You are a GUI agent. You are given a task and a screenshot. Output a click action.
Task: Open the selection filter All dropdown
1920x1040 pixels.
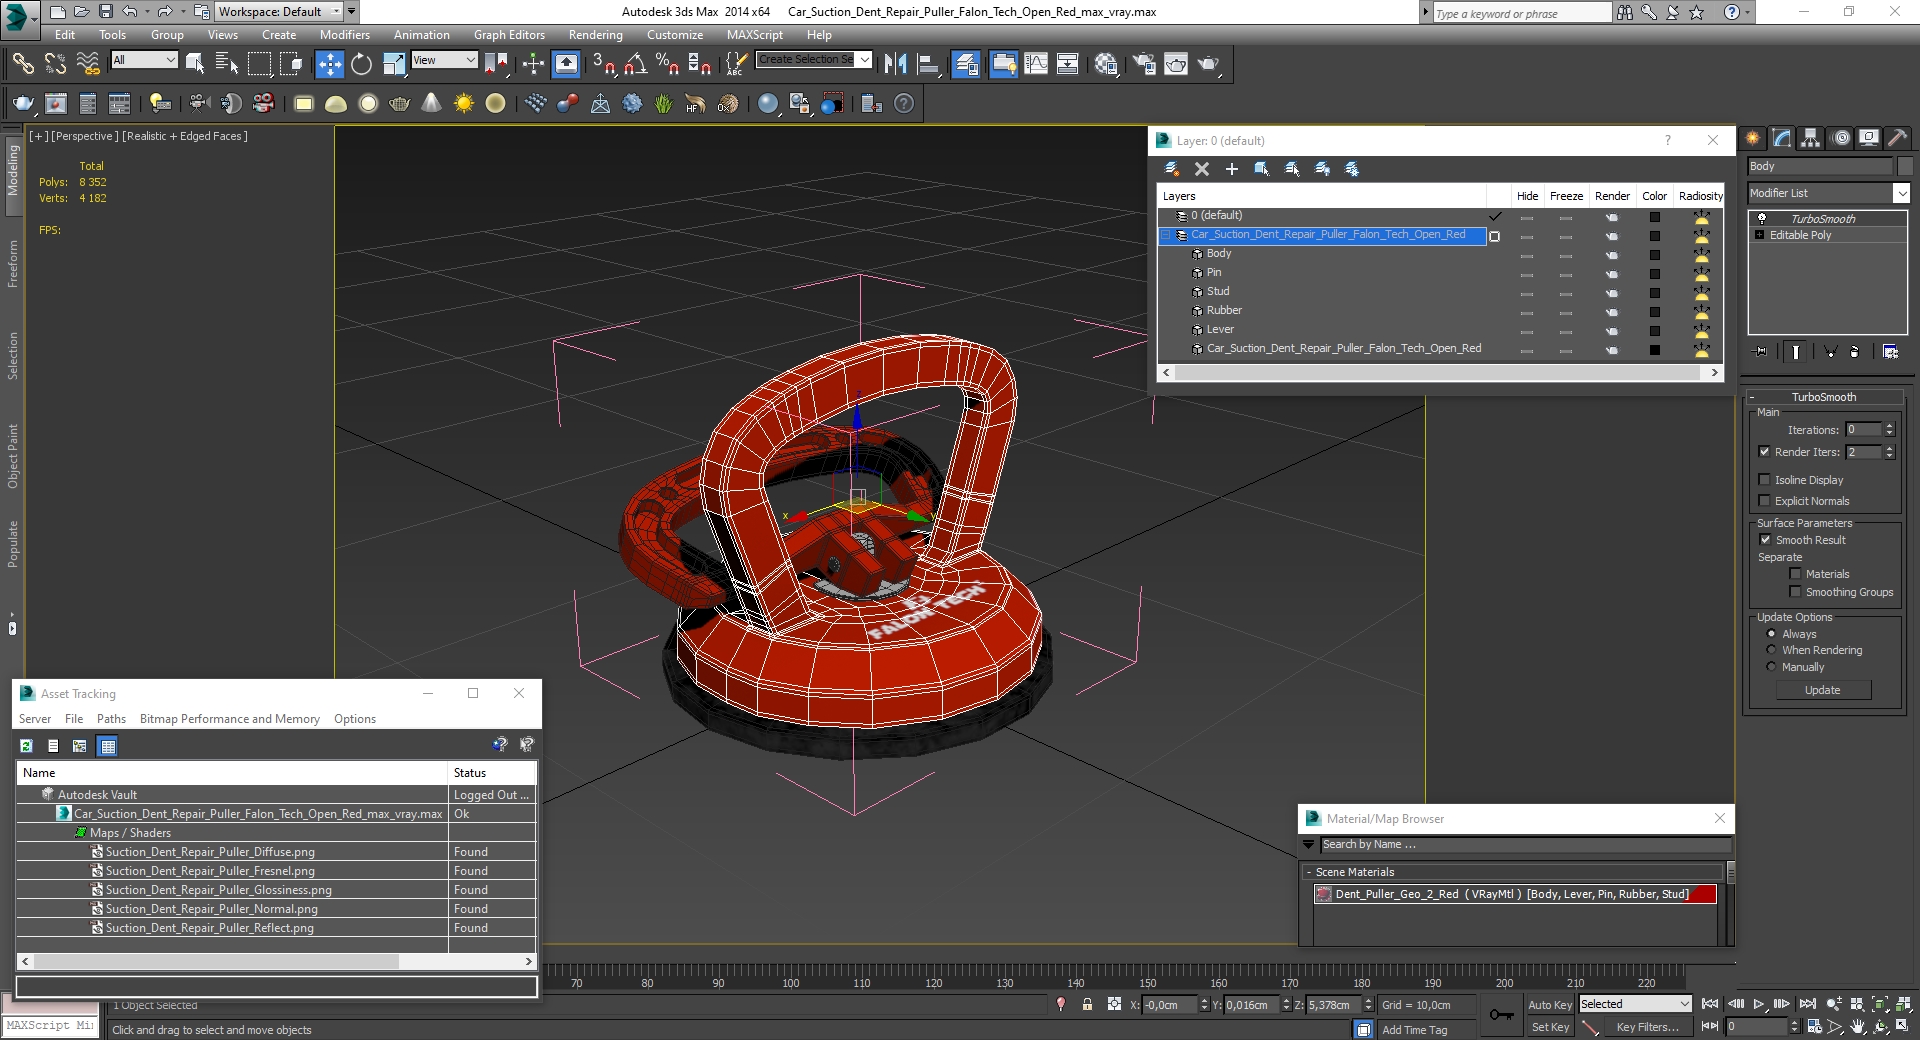coord(144,60)
